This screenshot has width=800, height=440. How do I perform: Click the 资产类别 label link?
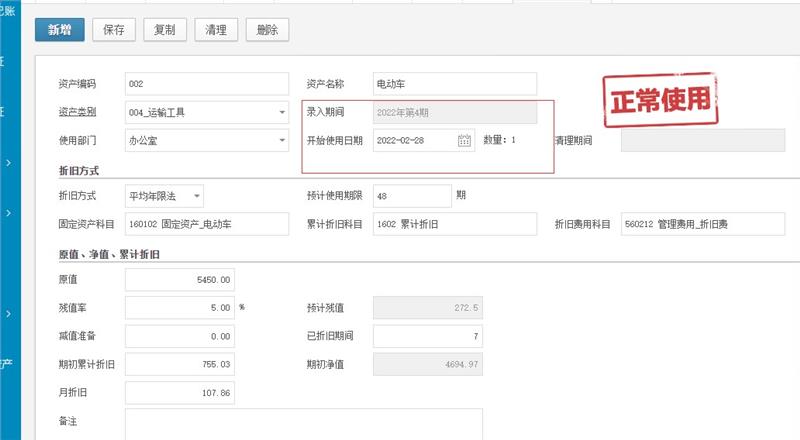click(x=80, y=111)
